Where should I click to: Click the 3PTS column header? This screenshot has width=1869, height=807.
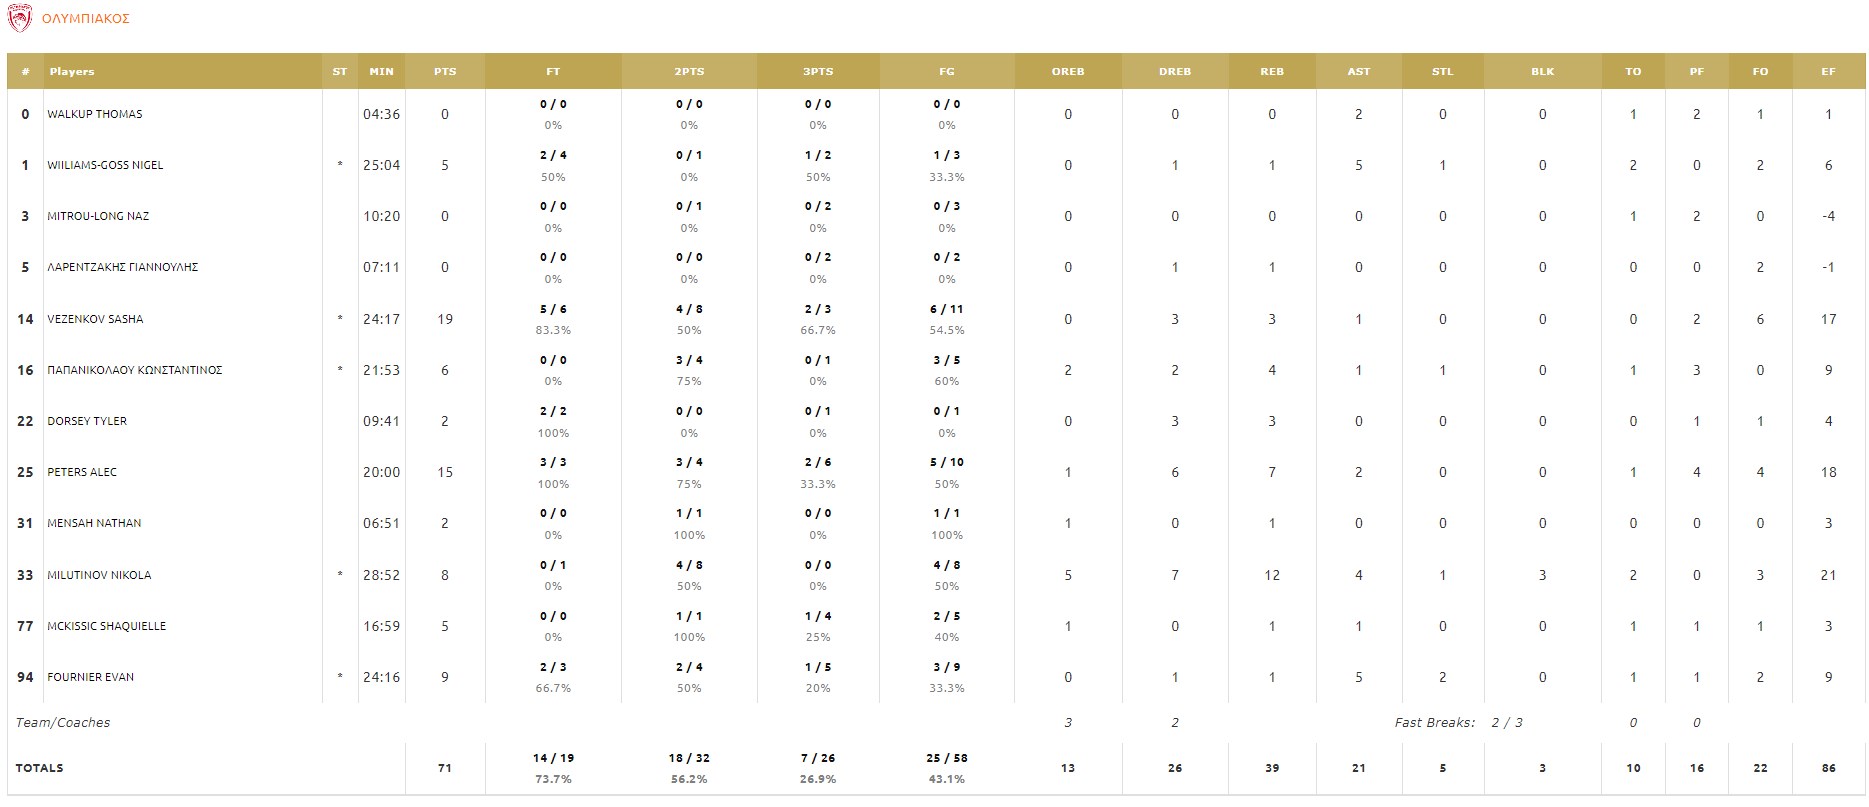point(818,72)
